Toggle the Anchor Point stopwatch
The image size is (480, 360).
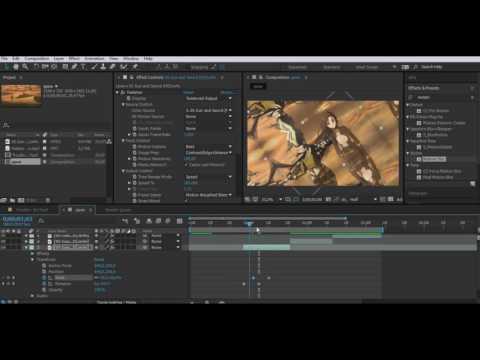pyautogui.click(x=44, y=266)
